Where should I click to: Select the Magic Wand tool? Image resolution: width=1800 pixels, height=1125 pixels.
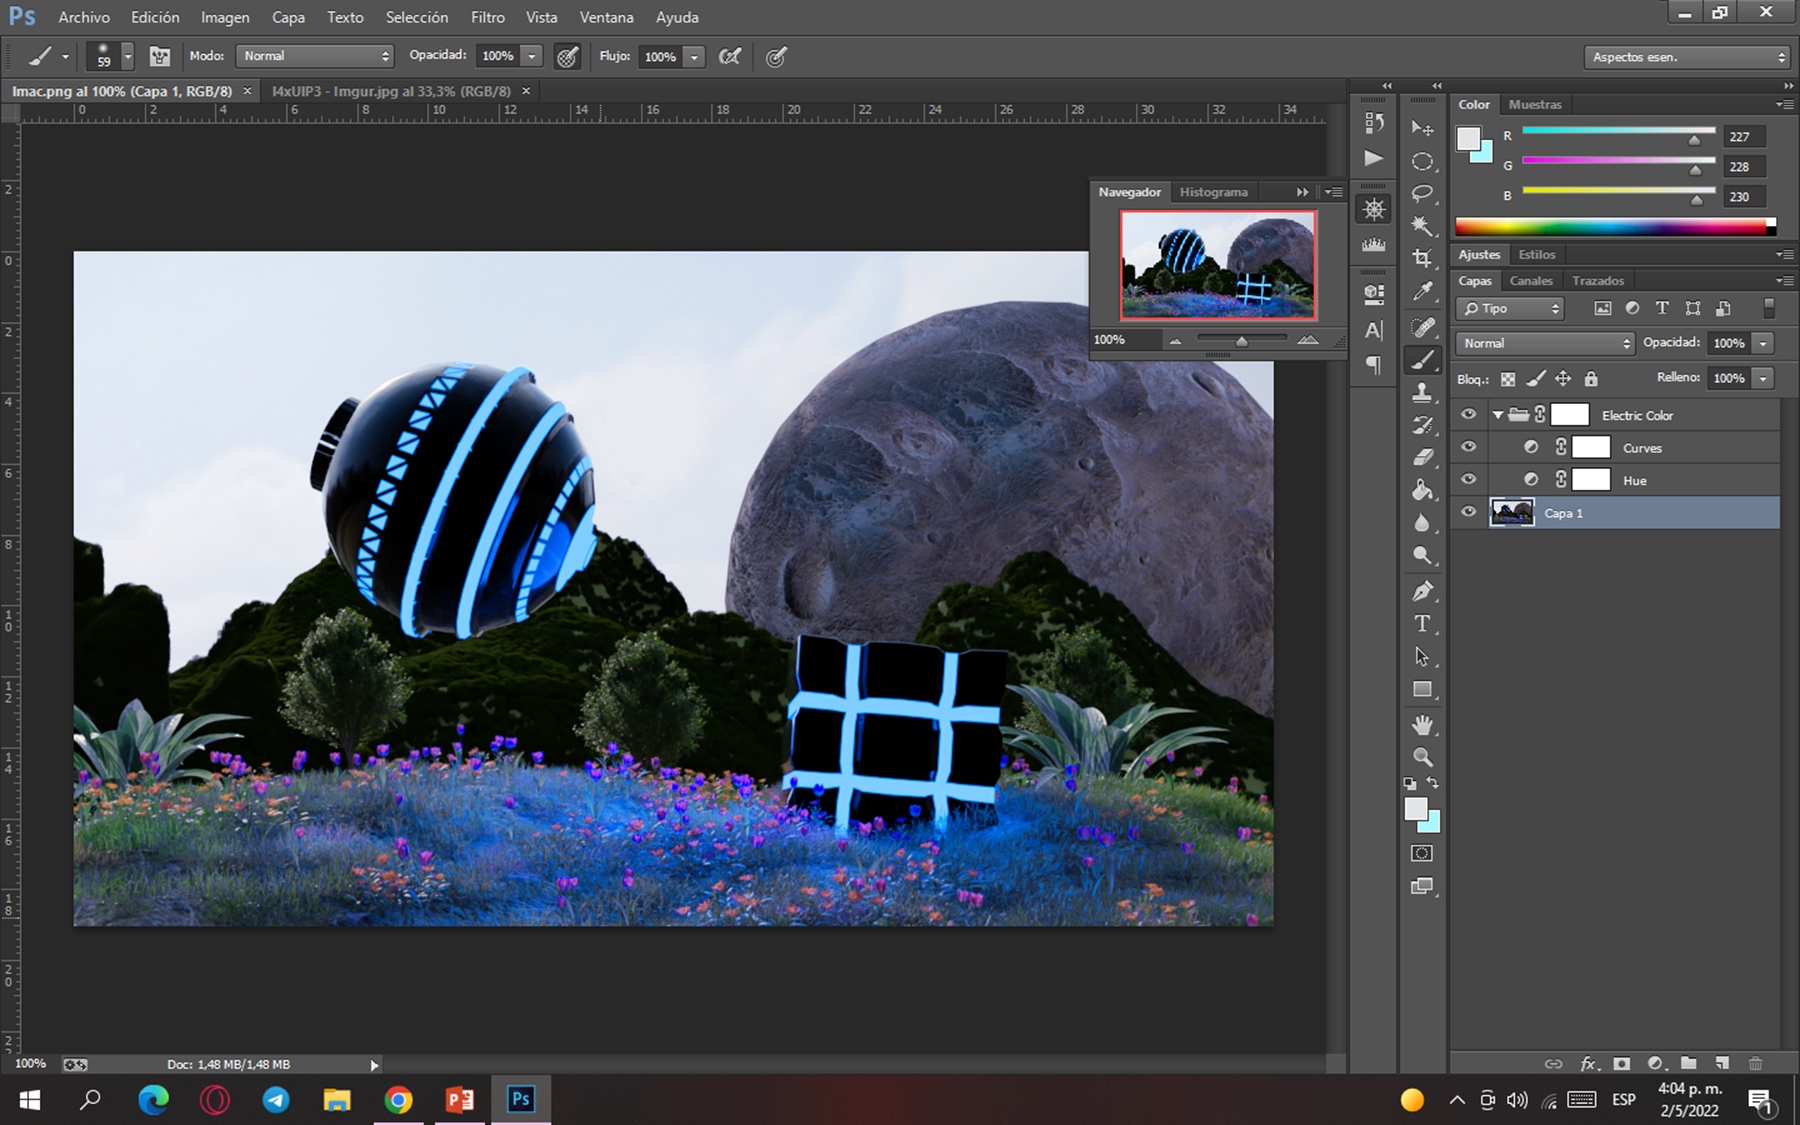tap(1422, 226)
